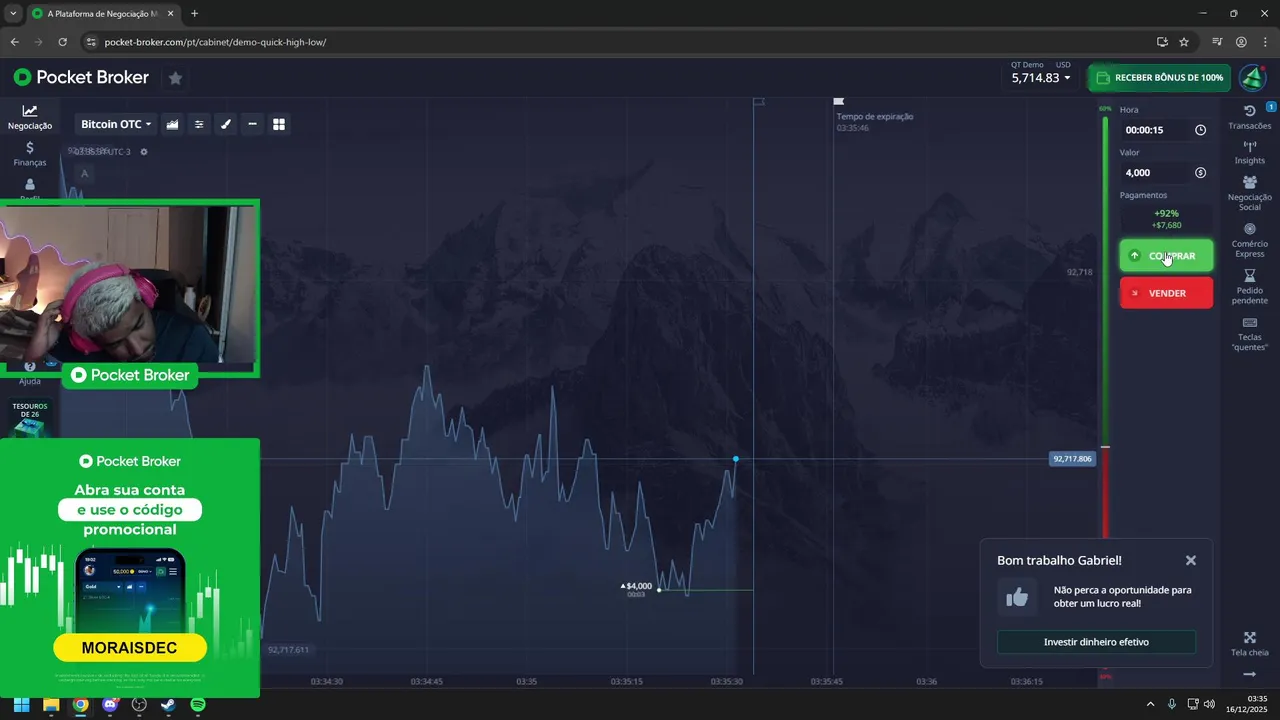Open Spotify from the taskbar
Image resolution: width=1280 pixels, height=720 pixels.
[x=198, y=704]
